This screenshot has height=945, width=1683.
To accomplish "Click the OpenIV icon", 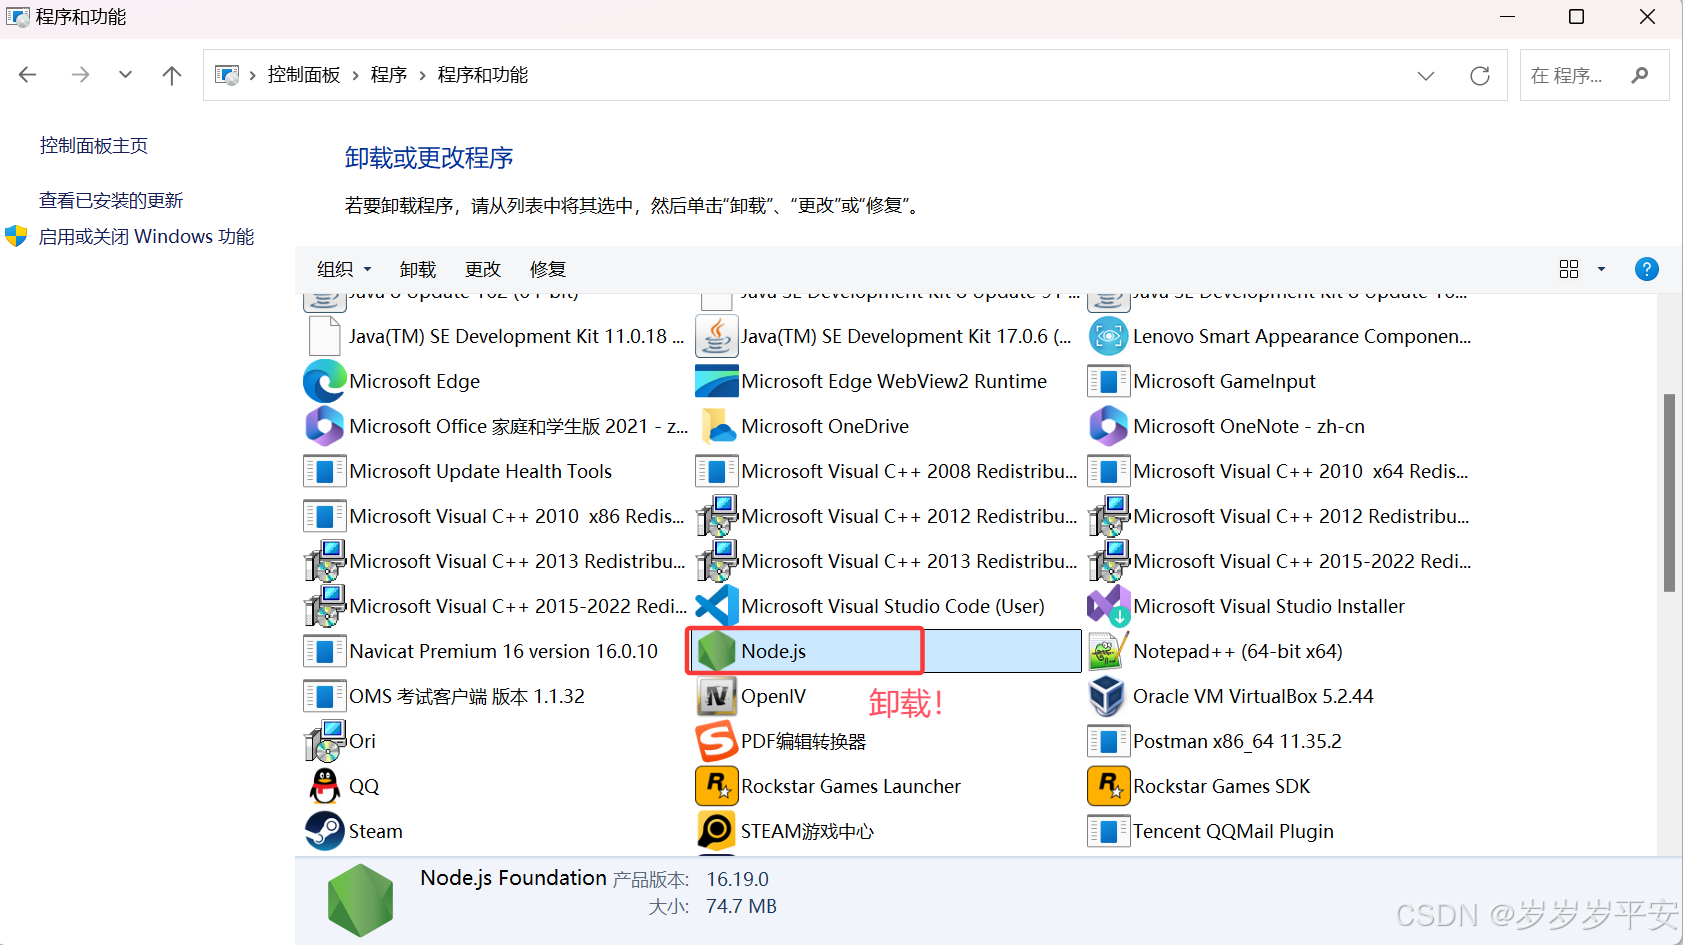I will (716, 696).
